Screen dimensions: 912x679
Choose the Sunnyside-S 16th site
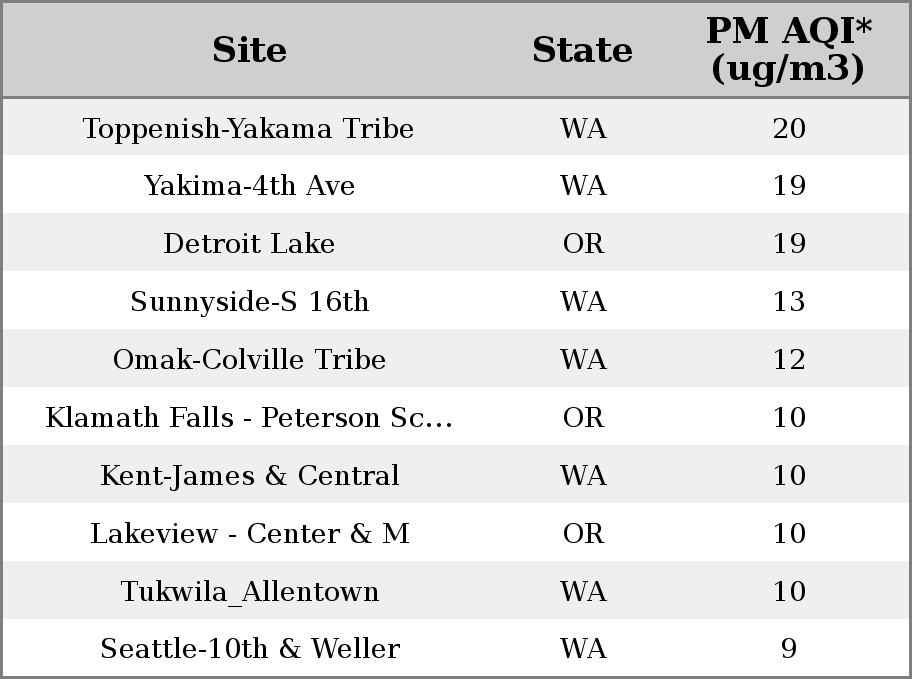250,302
